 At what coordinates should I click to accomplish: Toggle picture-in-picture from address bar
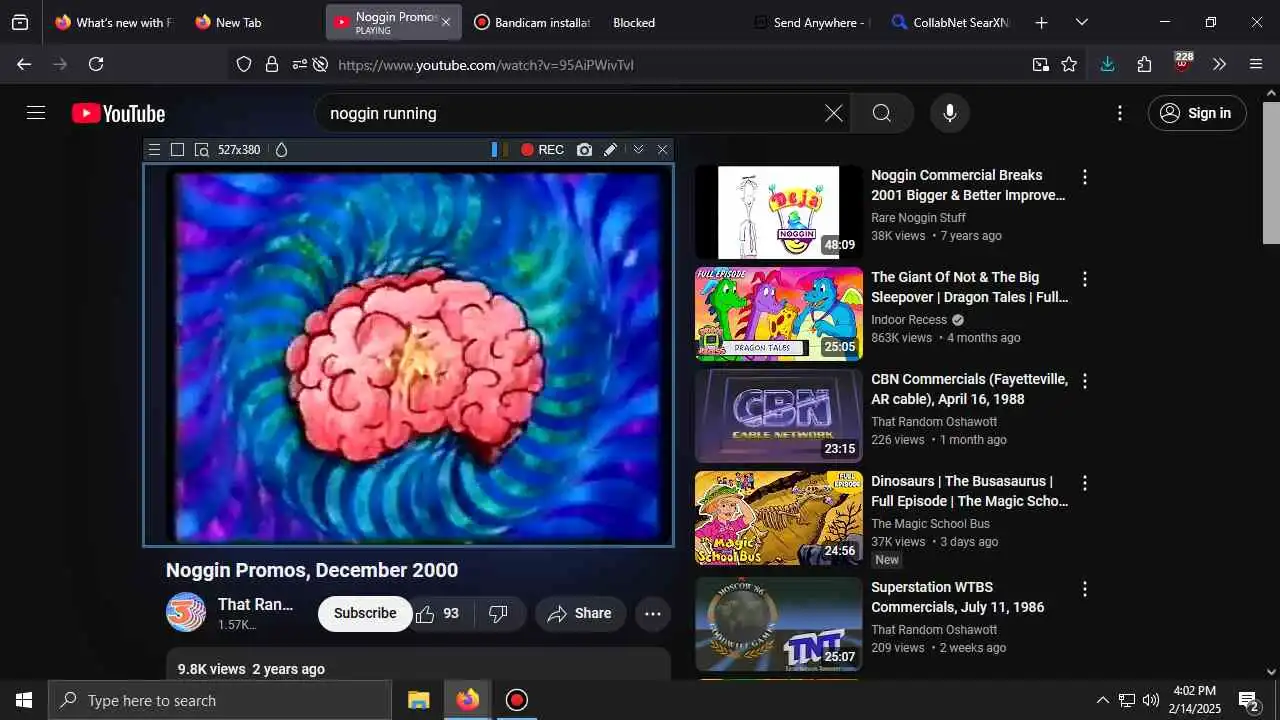click(1041, 64)
